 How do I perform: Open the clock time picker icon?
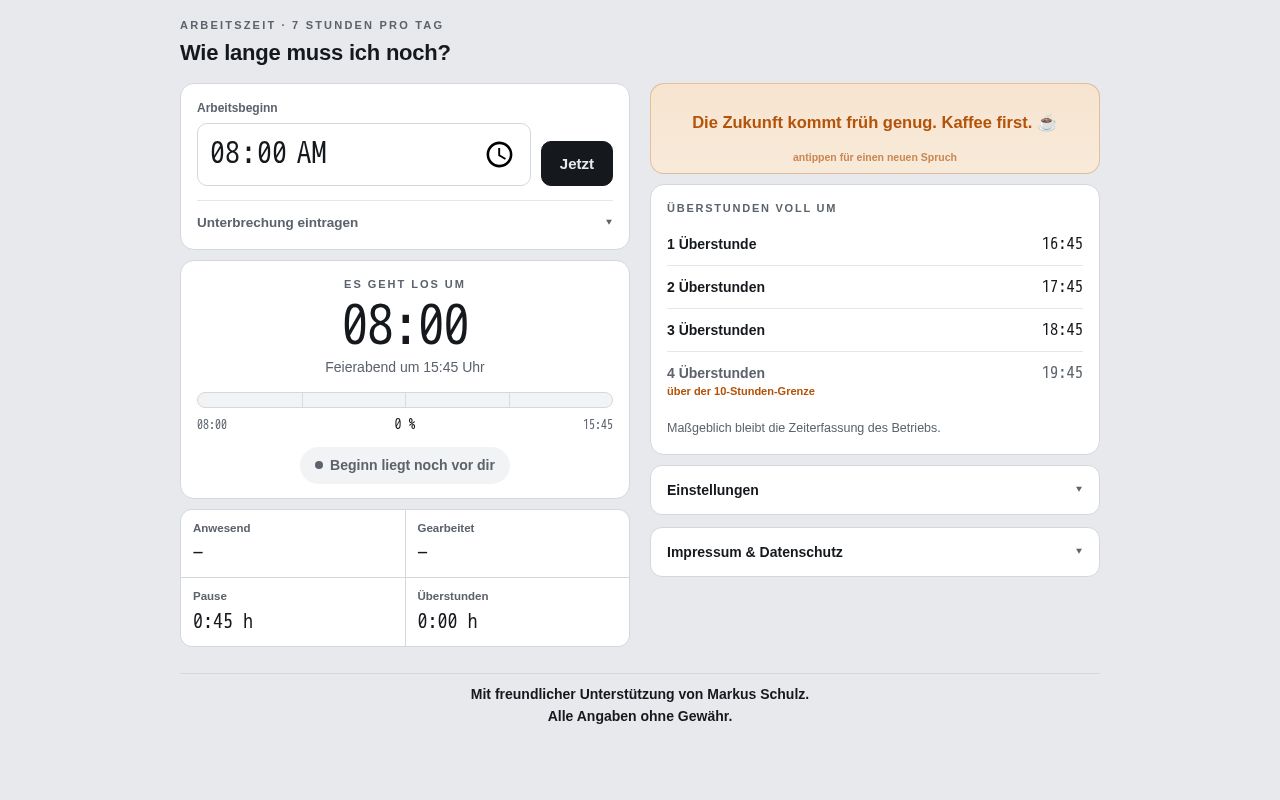click(499, 154)
